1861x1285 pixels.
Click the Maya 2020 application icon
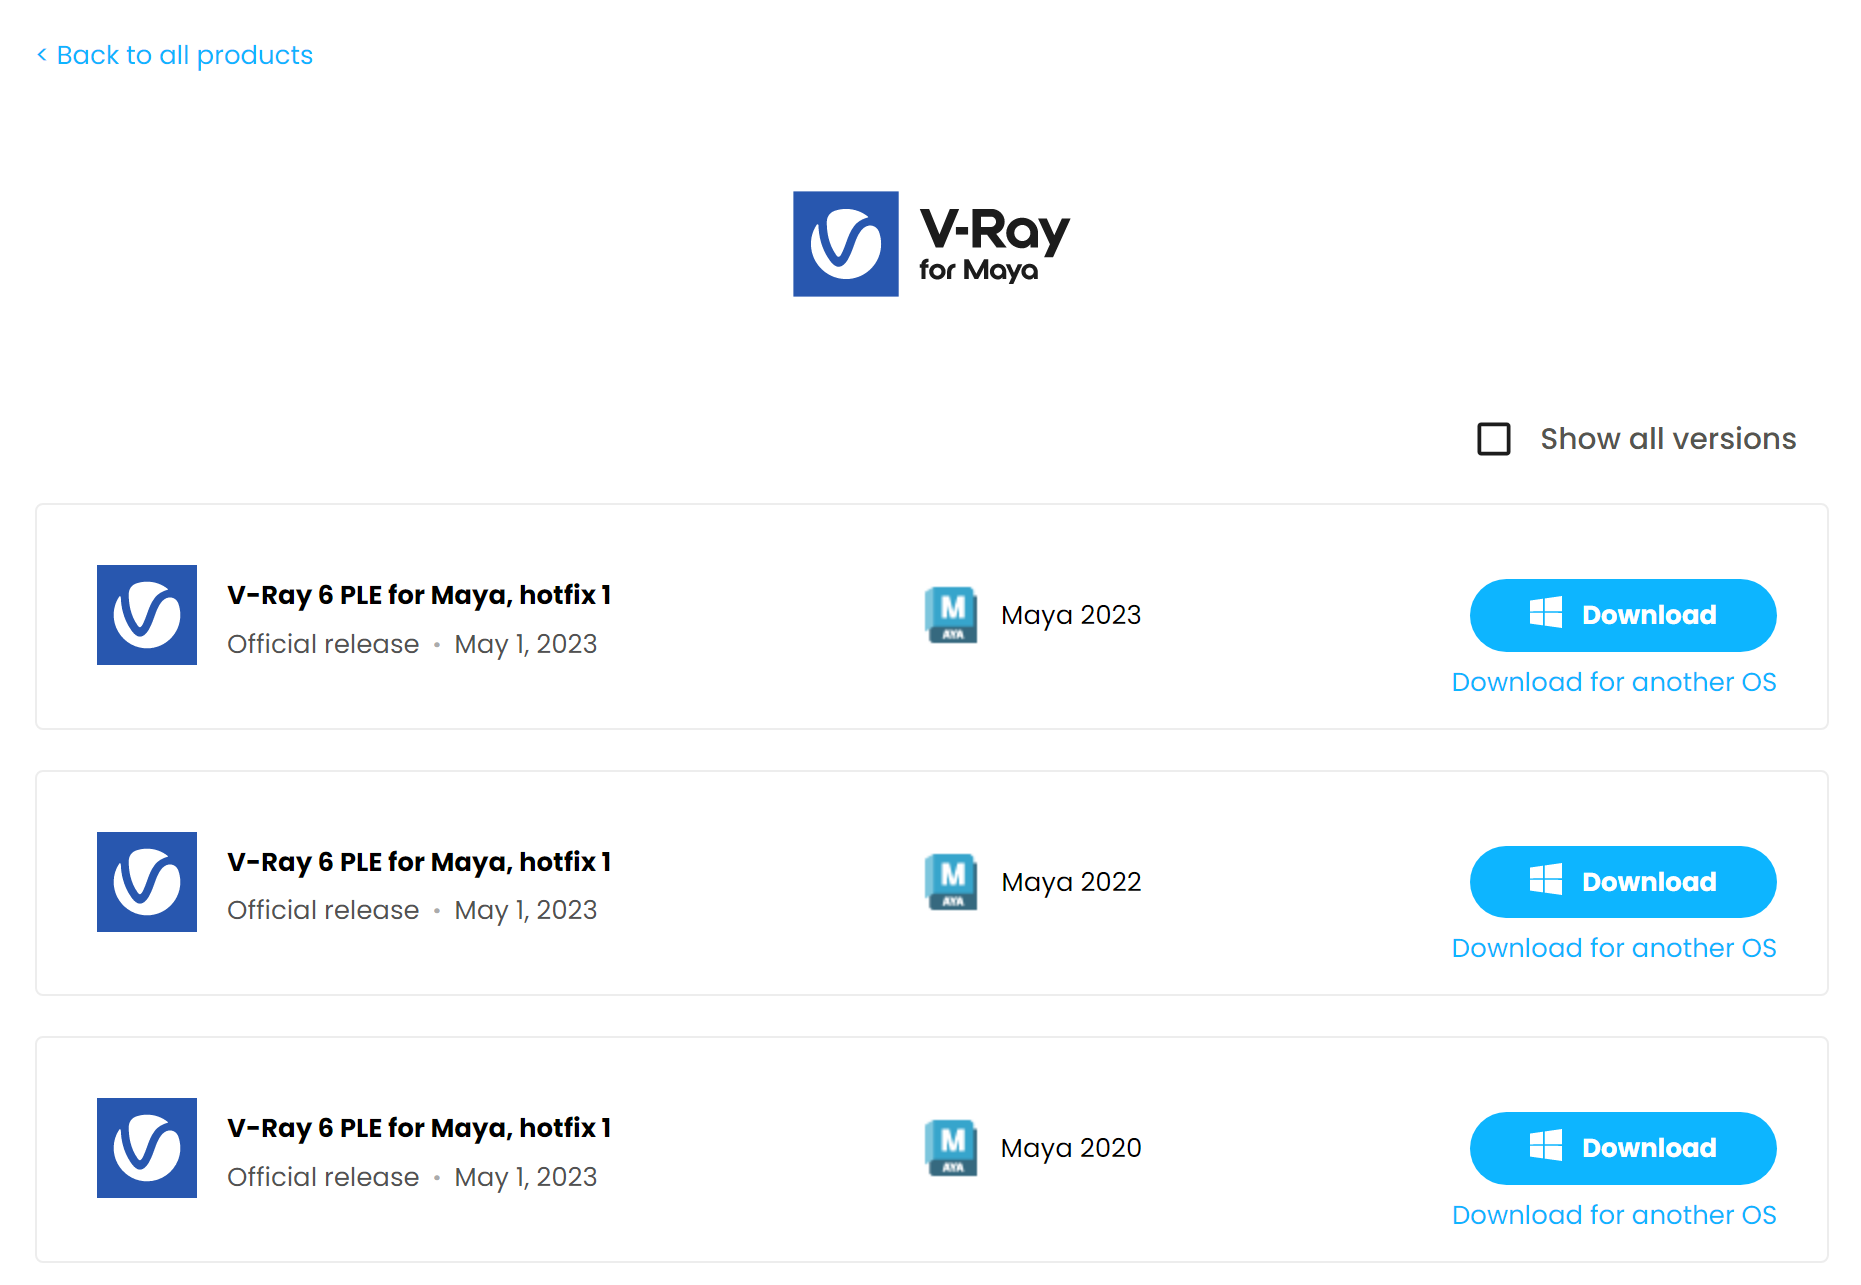point(951,1148)
